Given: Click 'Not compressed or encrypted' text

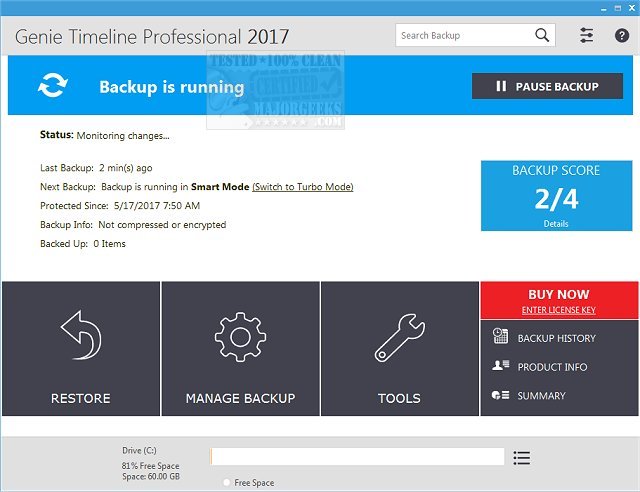Looking at the screenshot, I should pyautogui.click(x=162, y=225).
